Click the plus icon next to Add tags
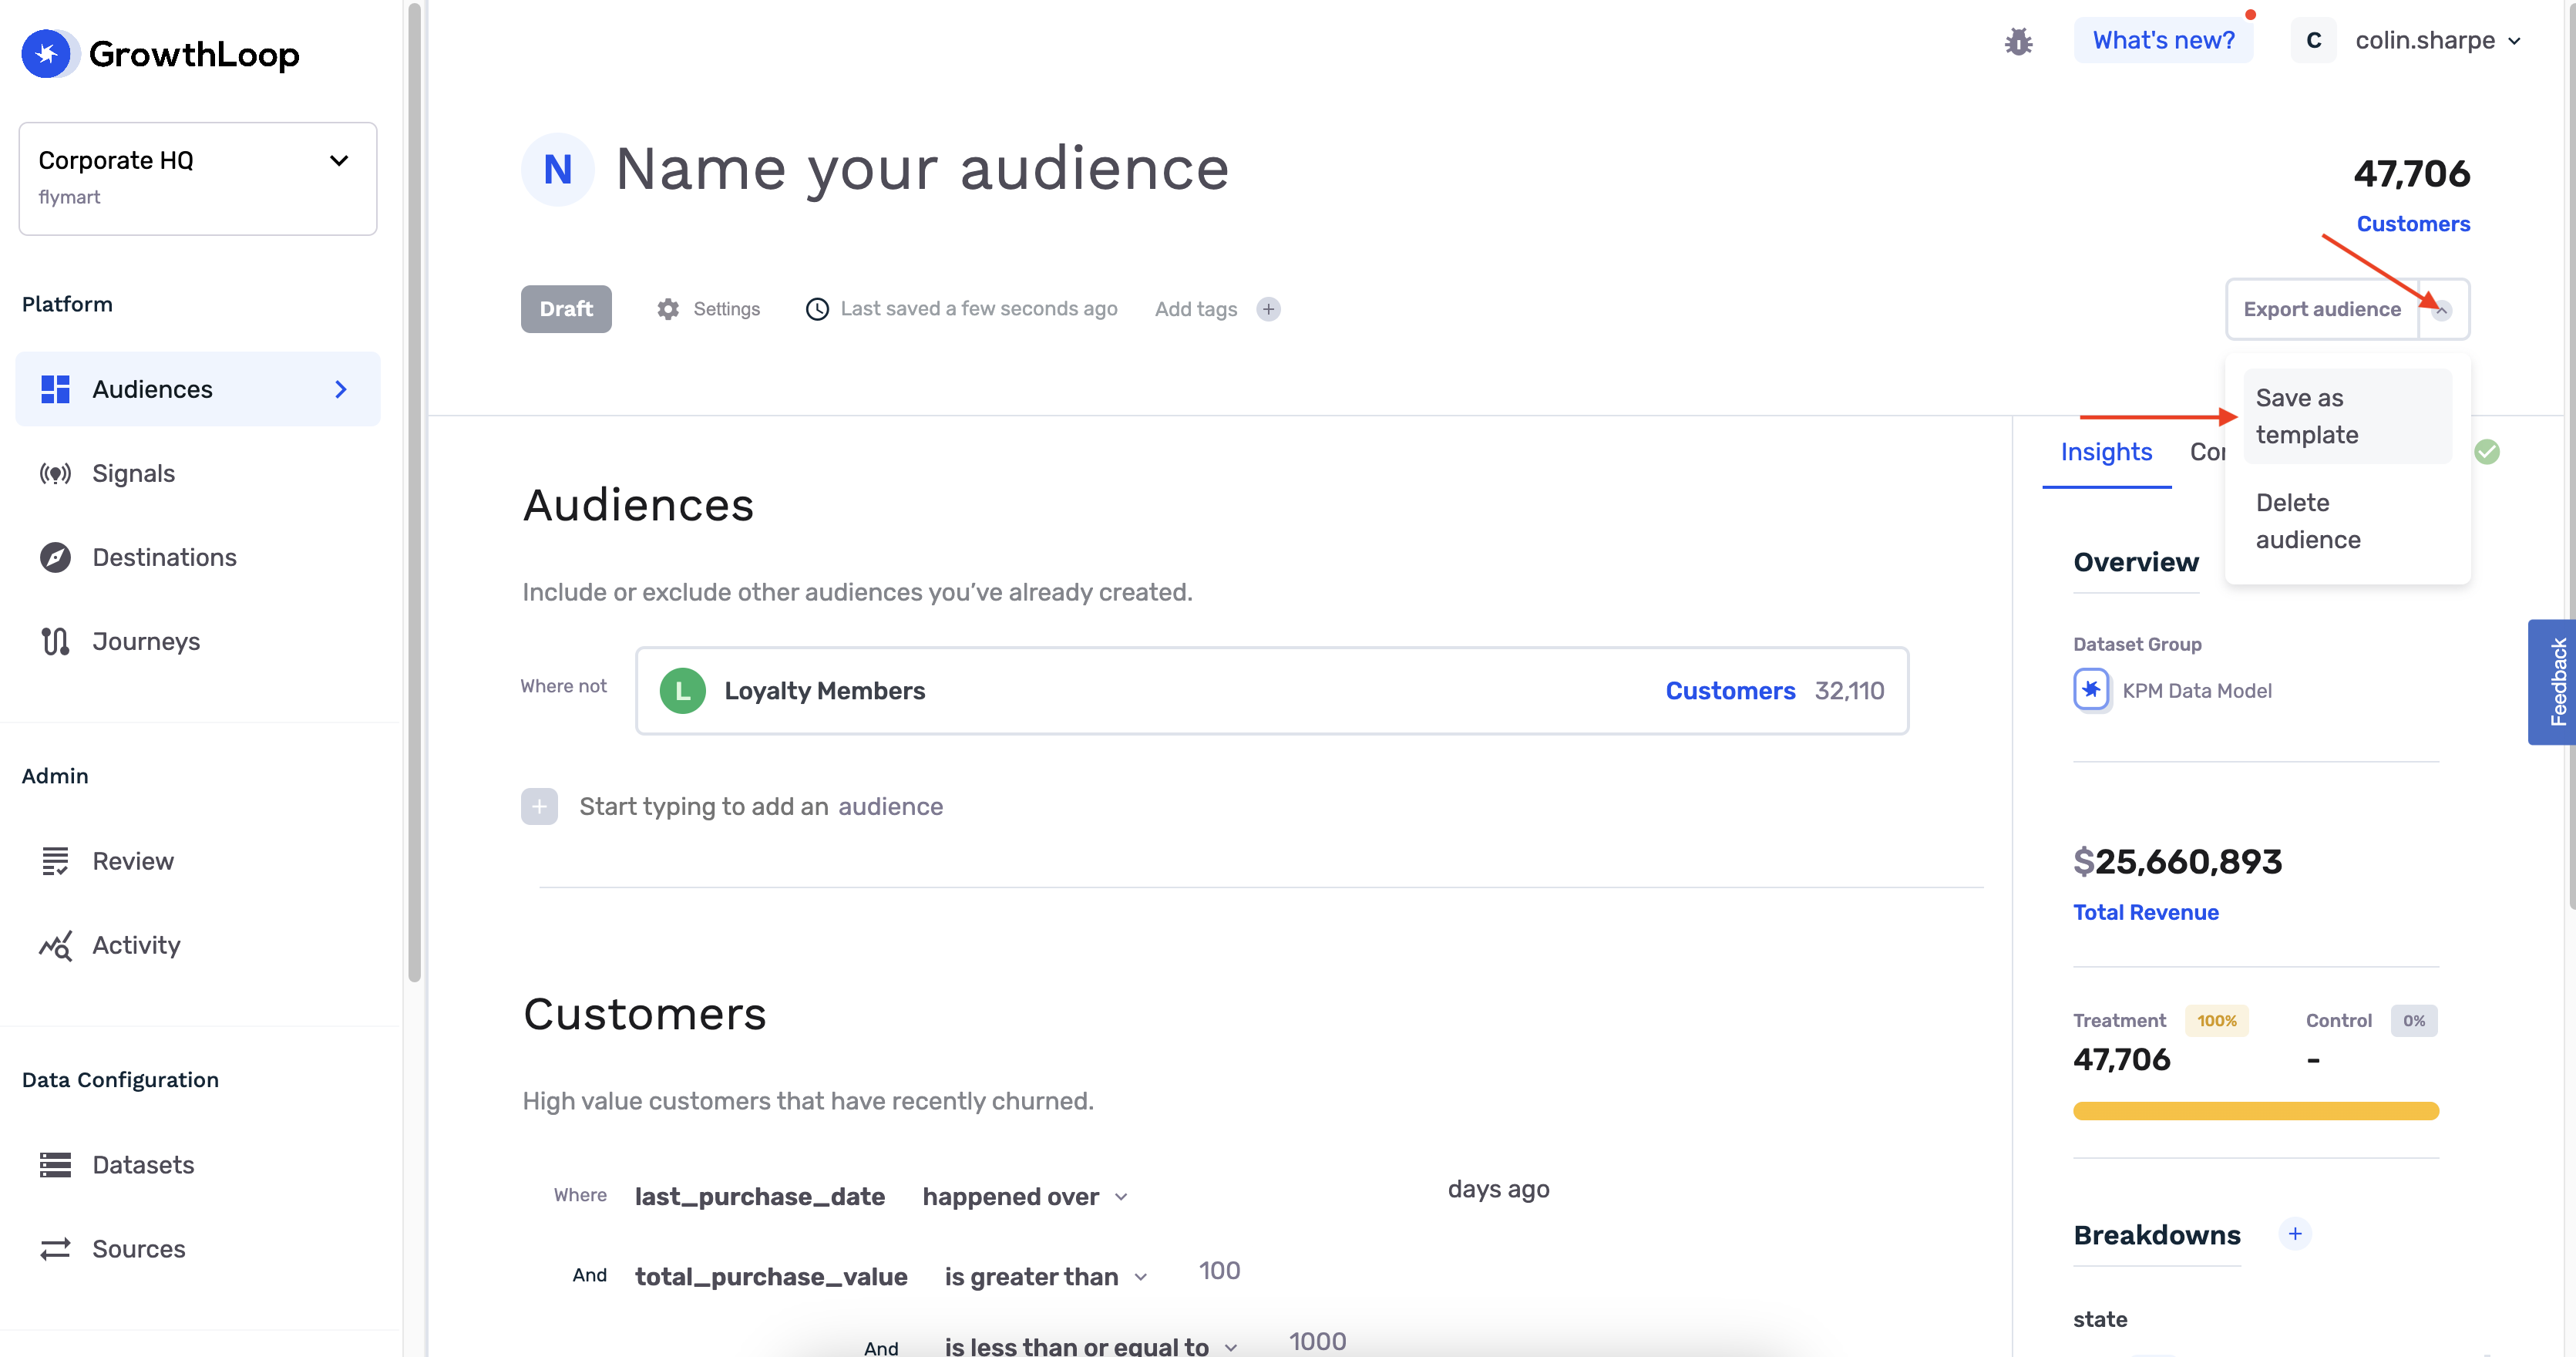 tap(1268, 309)
